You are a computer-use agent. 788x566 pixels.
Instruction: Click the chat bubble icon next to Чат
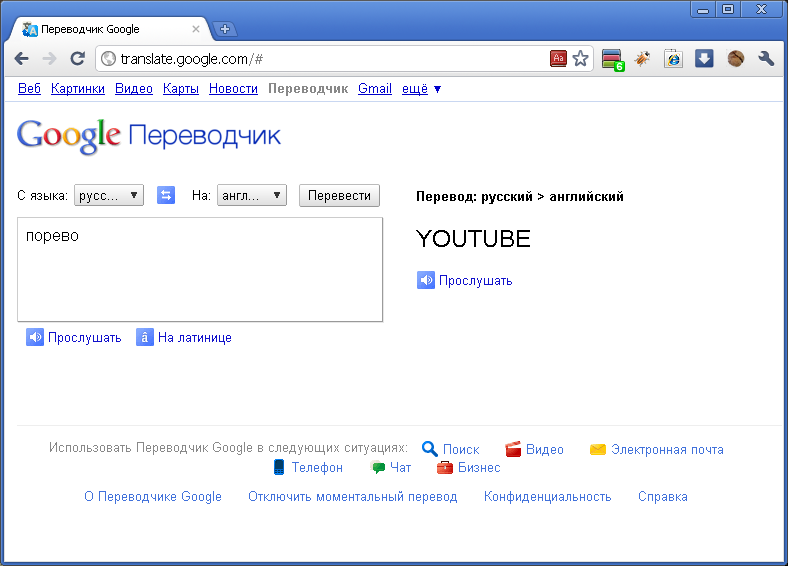(x=378, y=467)
